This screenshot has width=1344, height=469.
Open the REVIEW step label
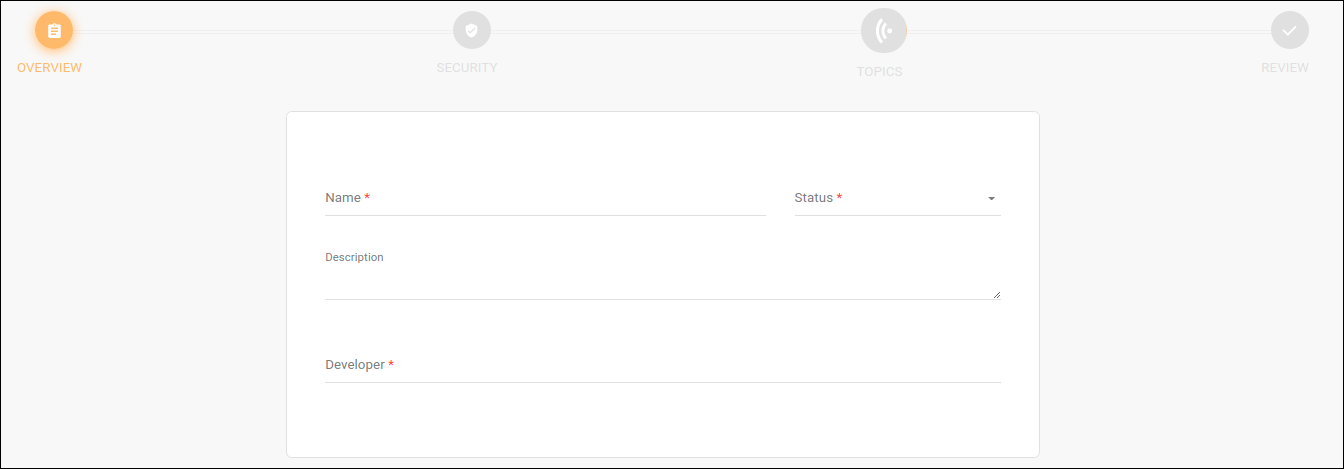[1285, 68]
